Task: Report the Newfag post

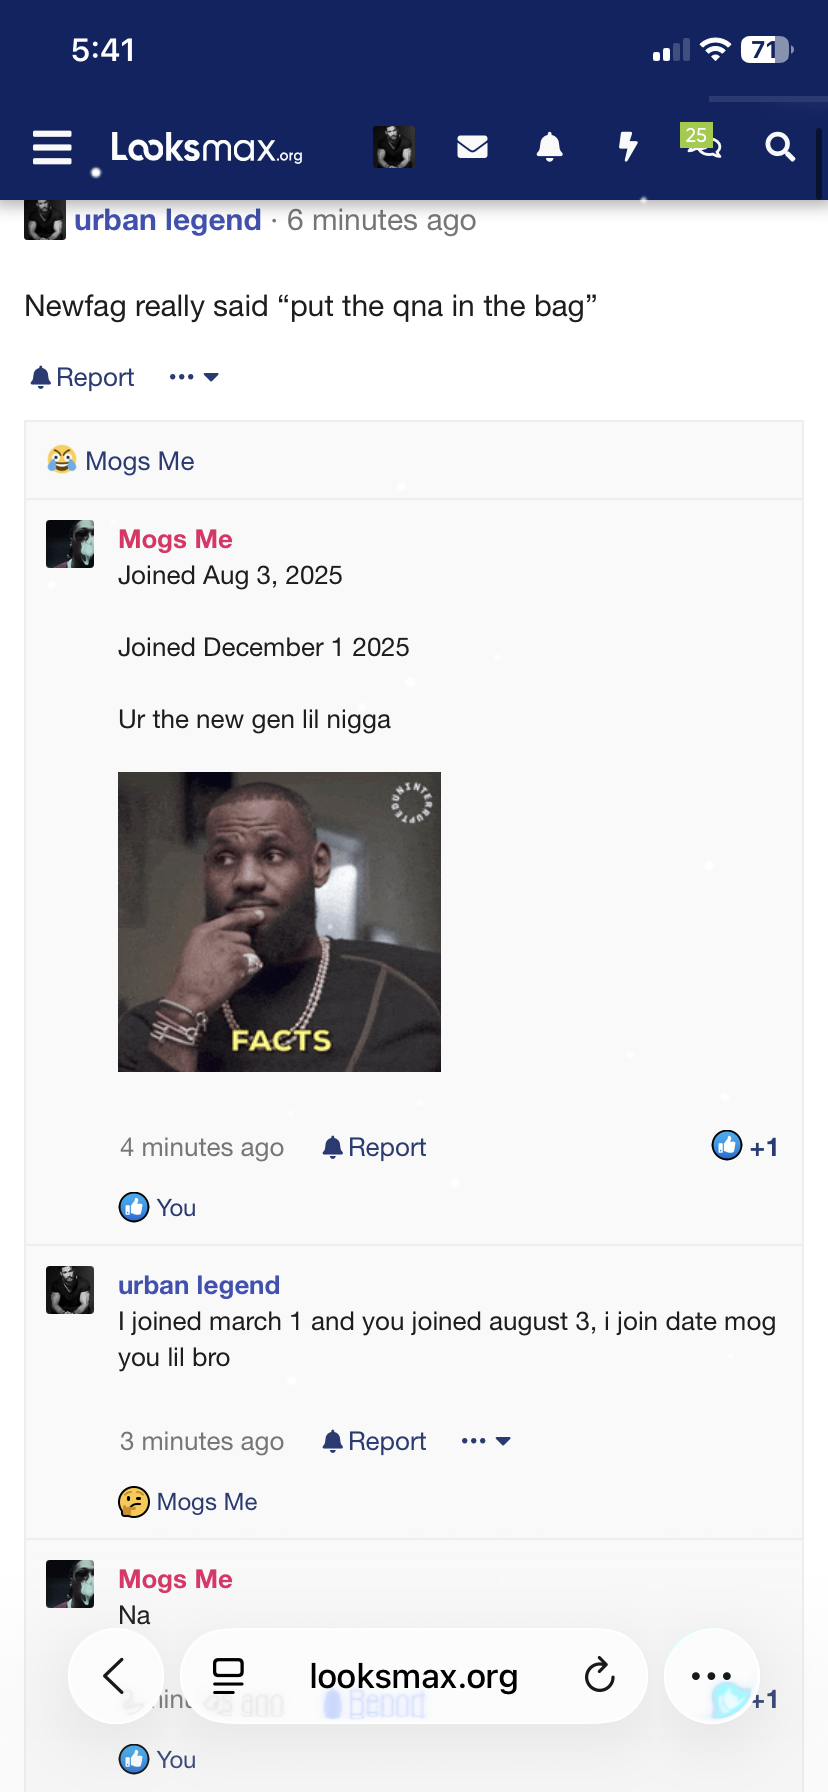Action: pyautogui.click(x=82, y=377)
